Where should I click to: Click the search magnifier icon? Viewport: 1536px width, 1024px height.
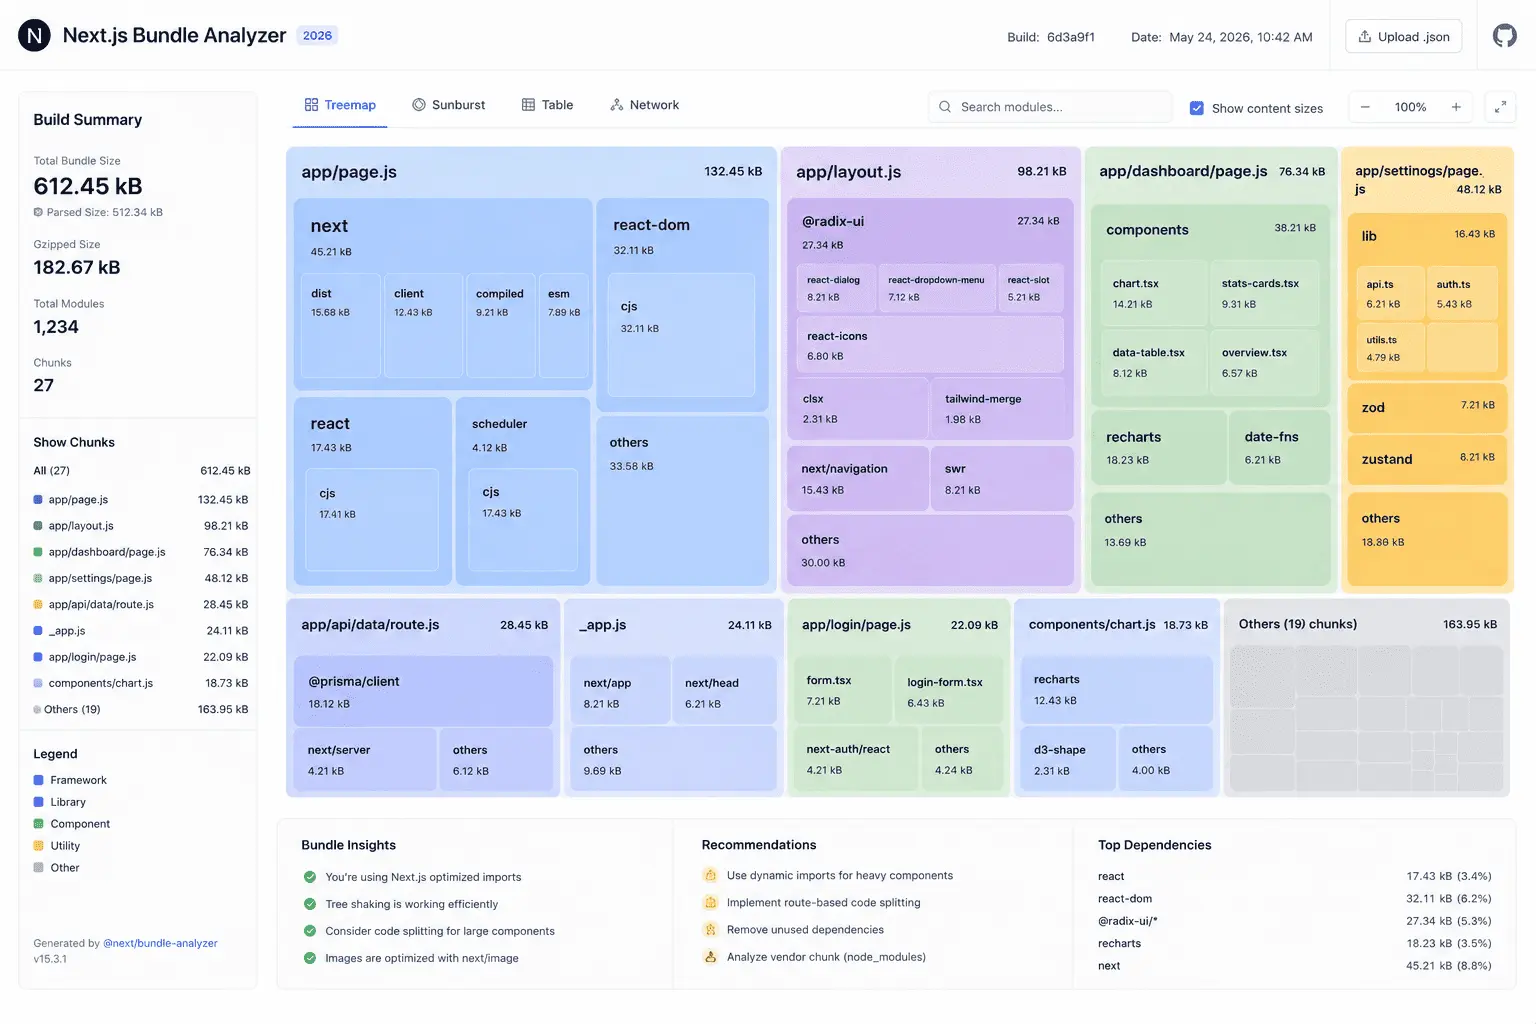coord(945,107)
